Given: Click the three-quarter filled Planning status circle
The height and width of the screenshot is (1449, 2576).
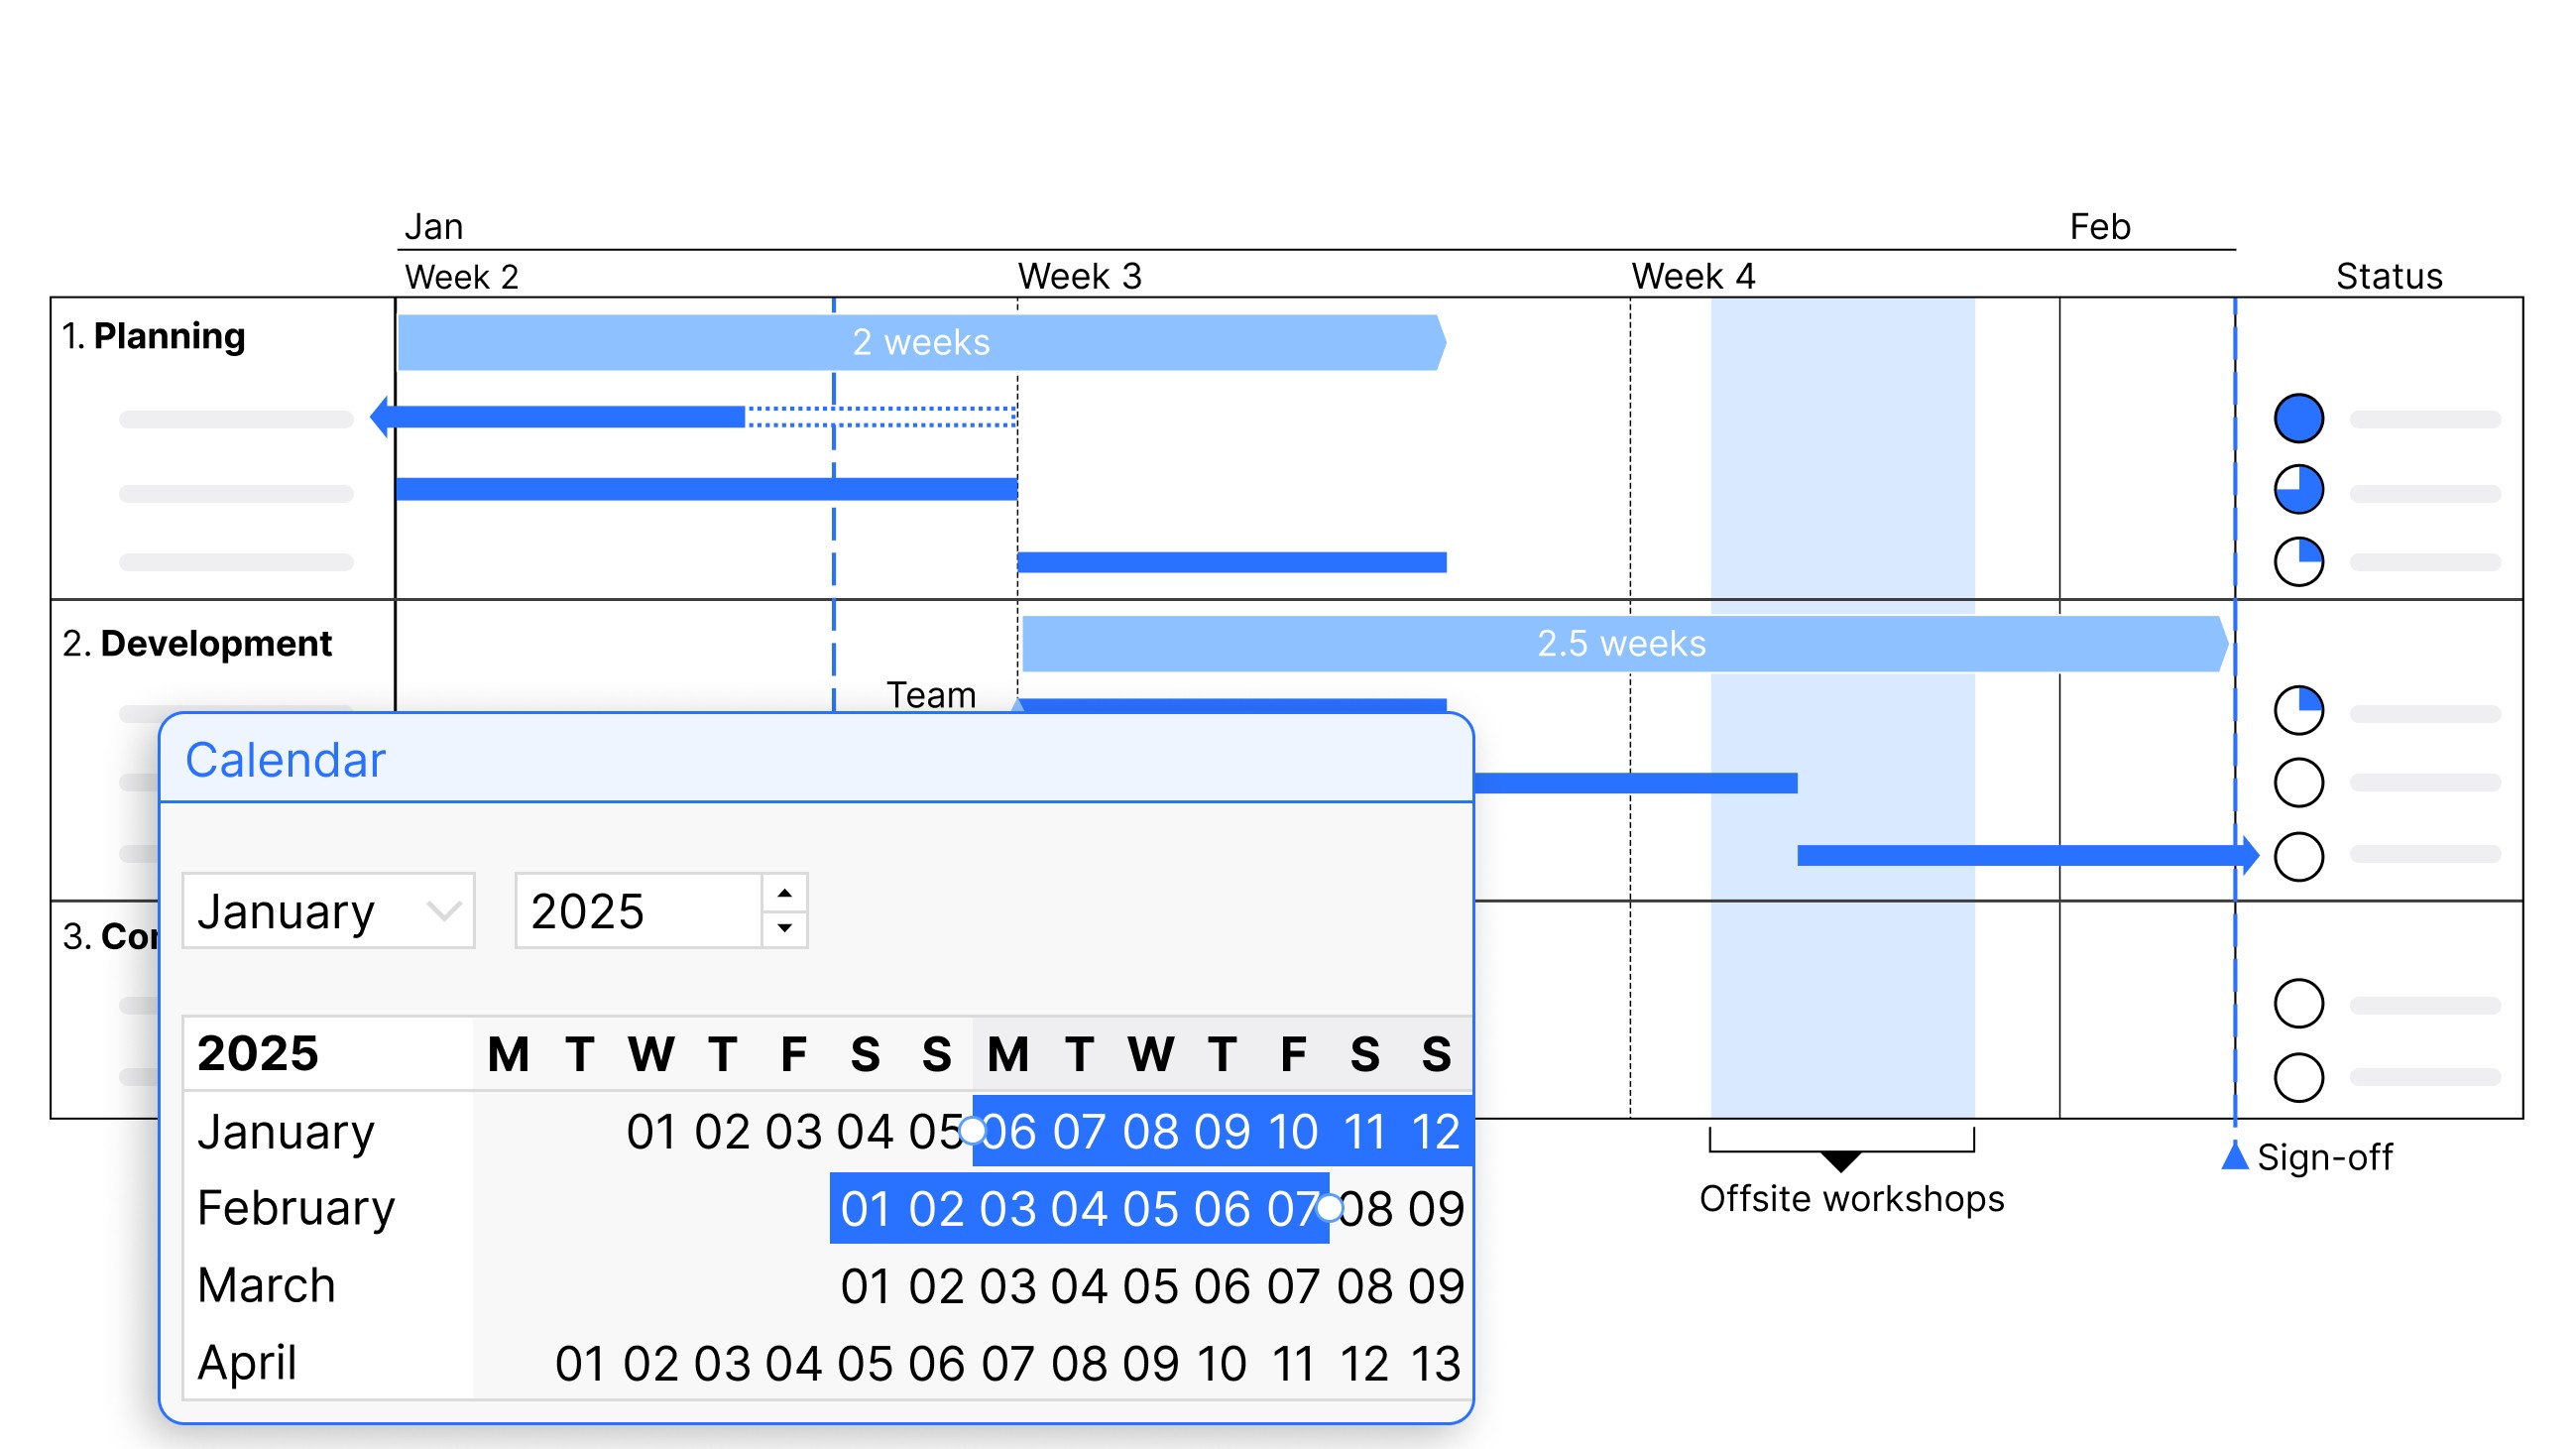Looking at the screenshot, I should pyautogui.click(x=2298, y=489).
